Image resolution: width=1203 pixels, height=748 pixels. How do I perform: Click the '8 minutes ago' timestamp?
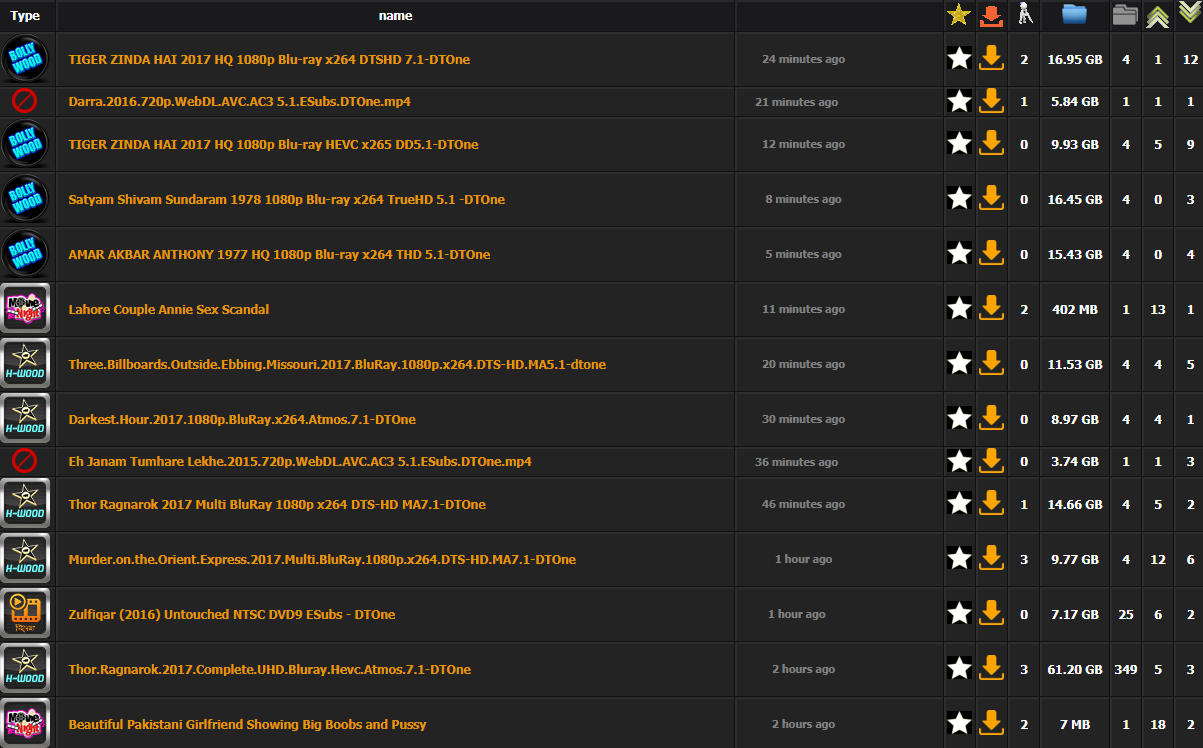(x=803, y=199)
